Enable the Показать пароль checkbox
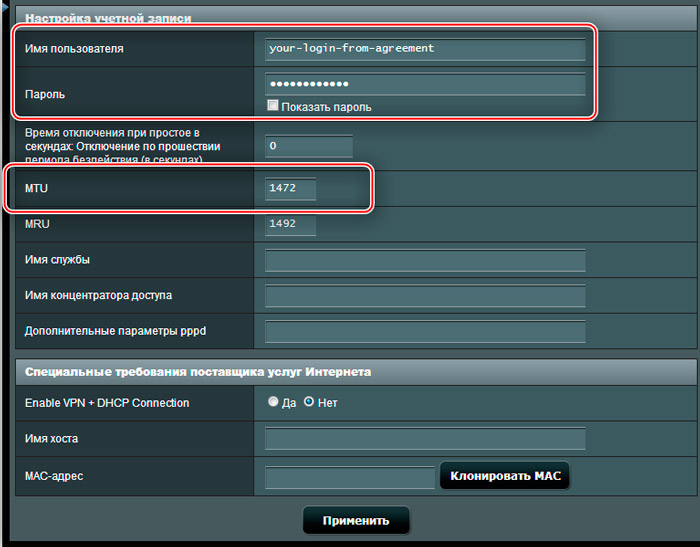 pyautogui.click(x=272, y=105)
